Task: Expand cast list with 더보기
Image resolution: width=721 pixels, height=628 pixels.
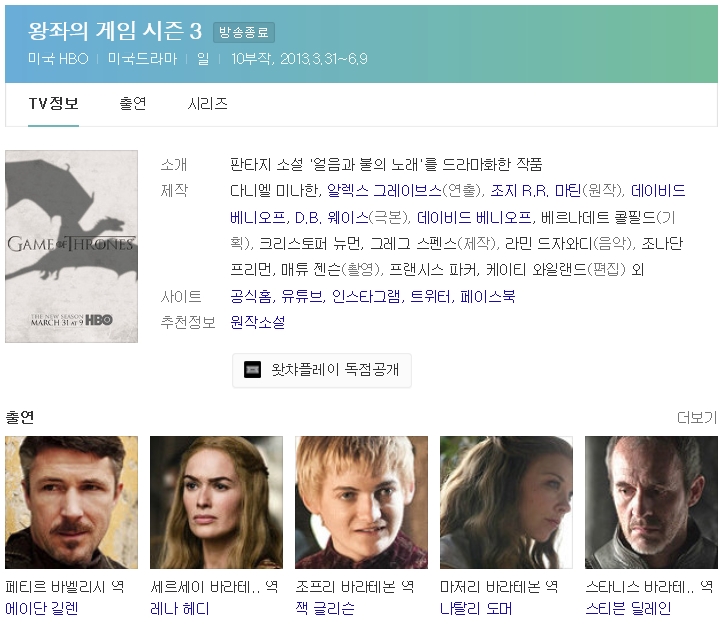Action: coord(696,417)
